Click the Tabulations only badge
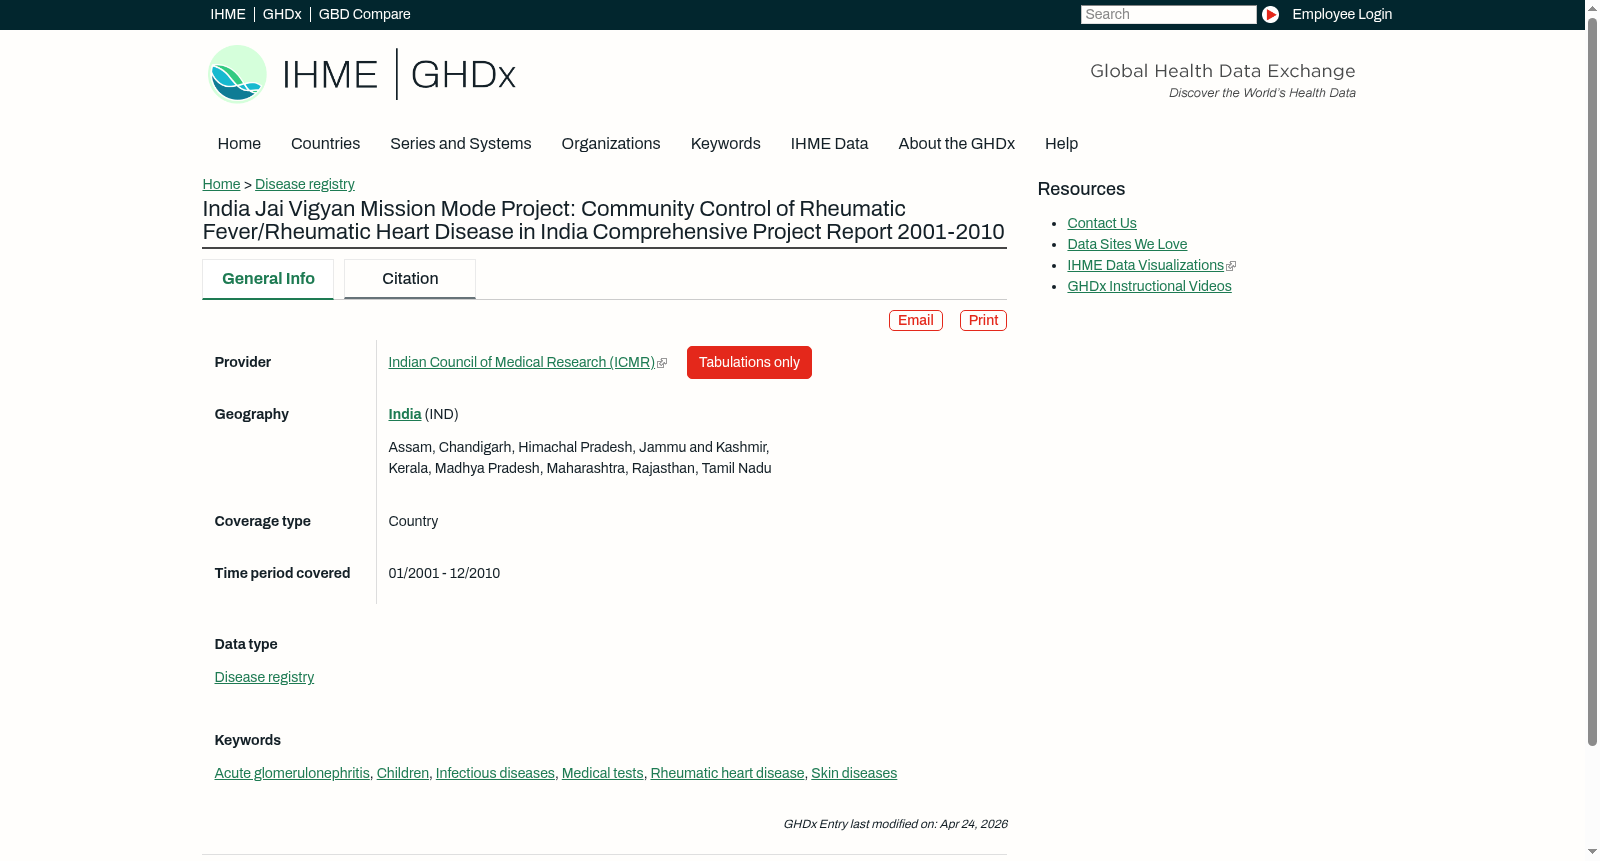This screenshot has width=1600, height=861. (x=749, y=362)
